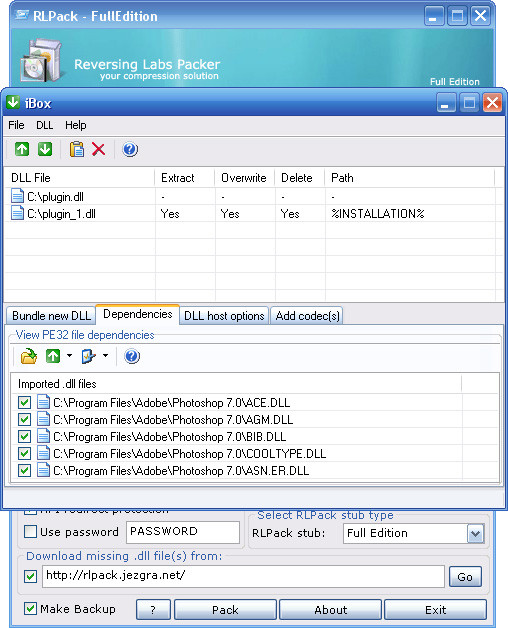This screenshot has width=508, height=628.
Task: Expand the RLPack stub combo box
Action: 476,533
